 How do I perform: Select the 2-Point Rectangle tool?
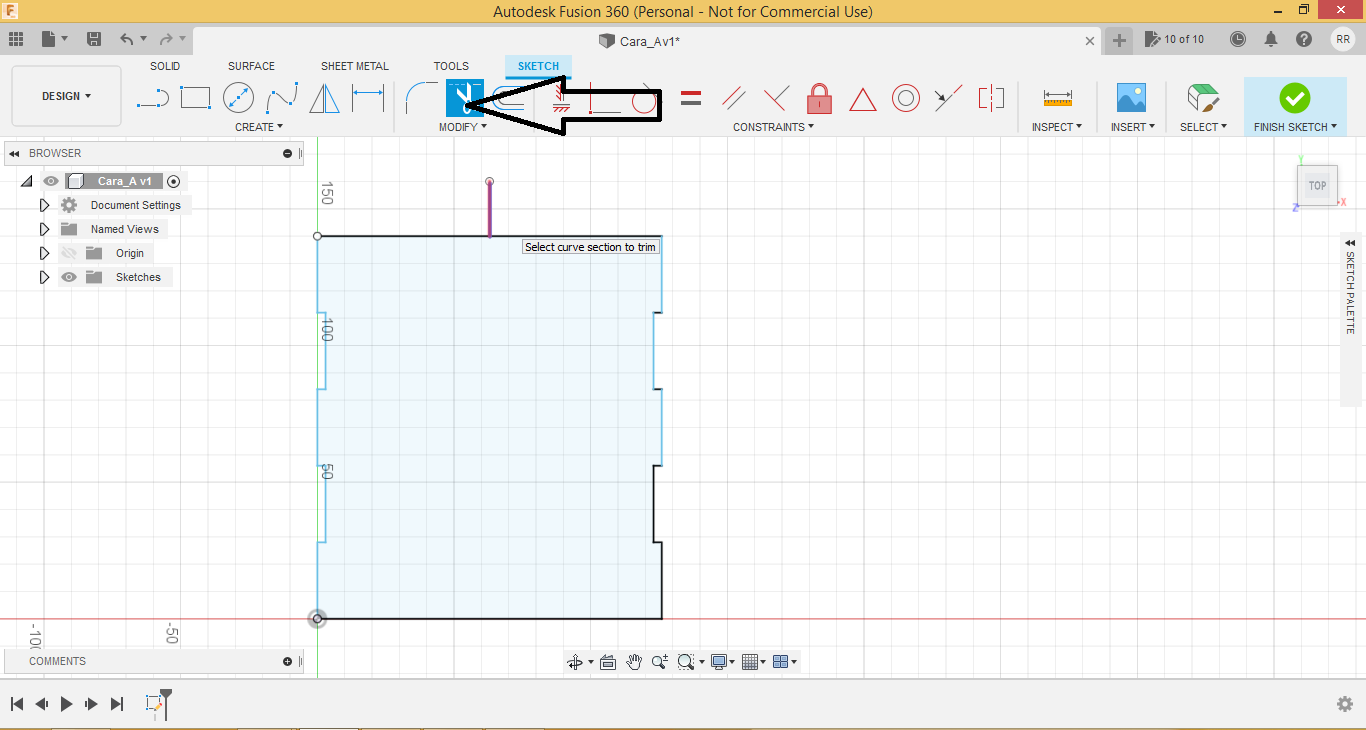[x=195, y=98]
